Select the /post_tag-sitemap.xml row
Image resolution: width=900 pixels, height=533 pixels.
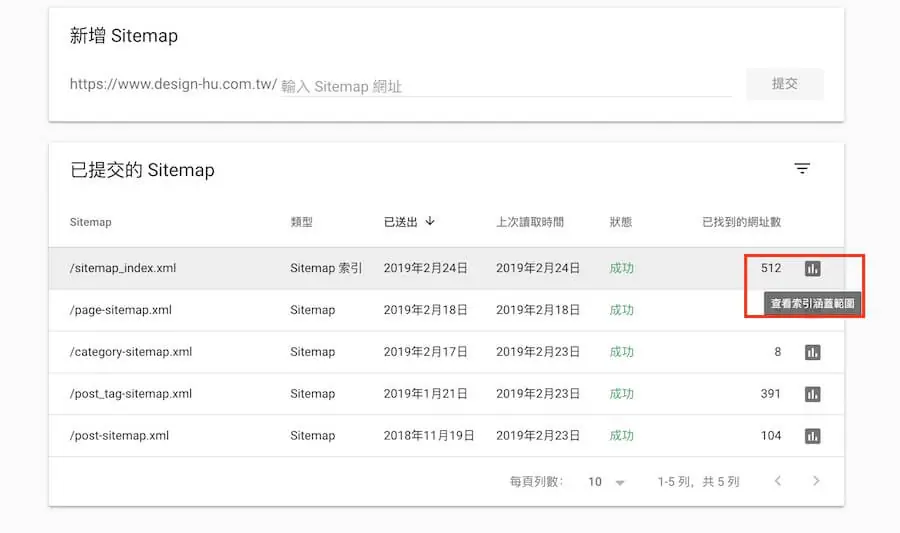[x=446, y=394]
